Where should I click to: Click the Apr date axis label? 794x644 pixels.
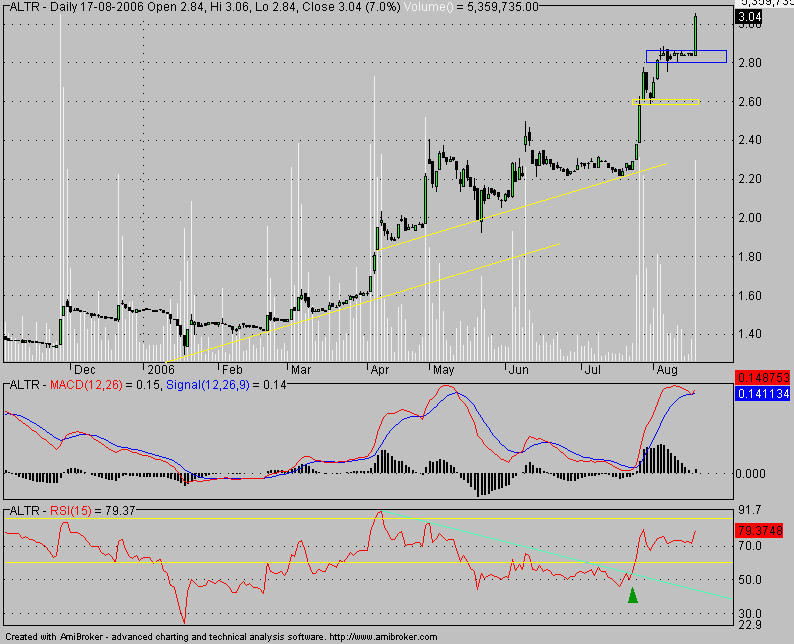(380, 370)
